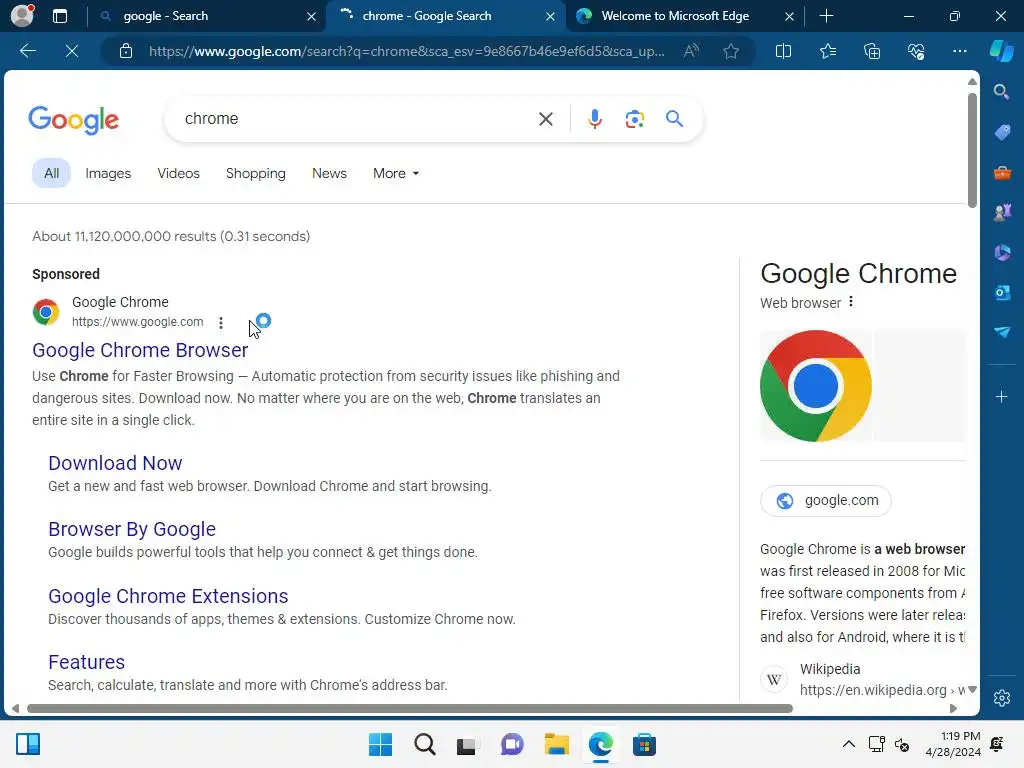Start Google voice search microphone

point(594,119)
